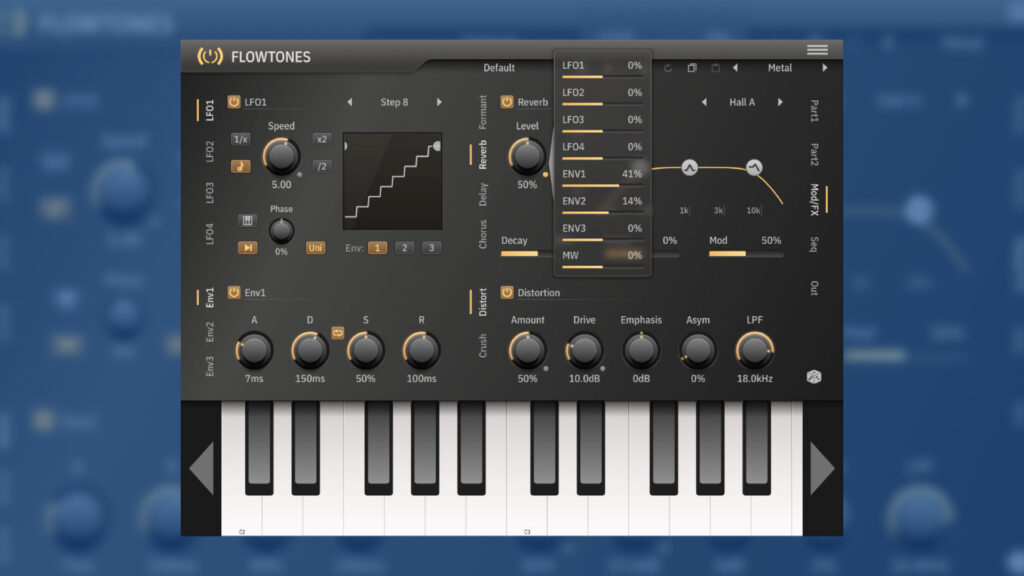Switch to the Delay effect tab

(x=484, y=194)
